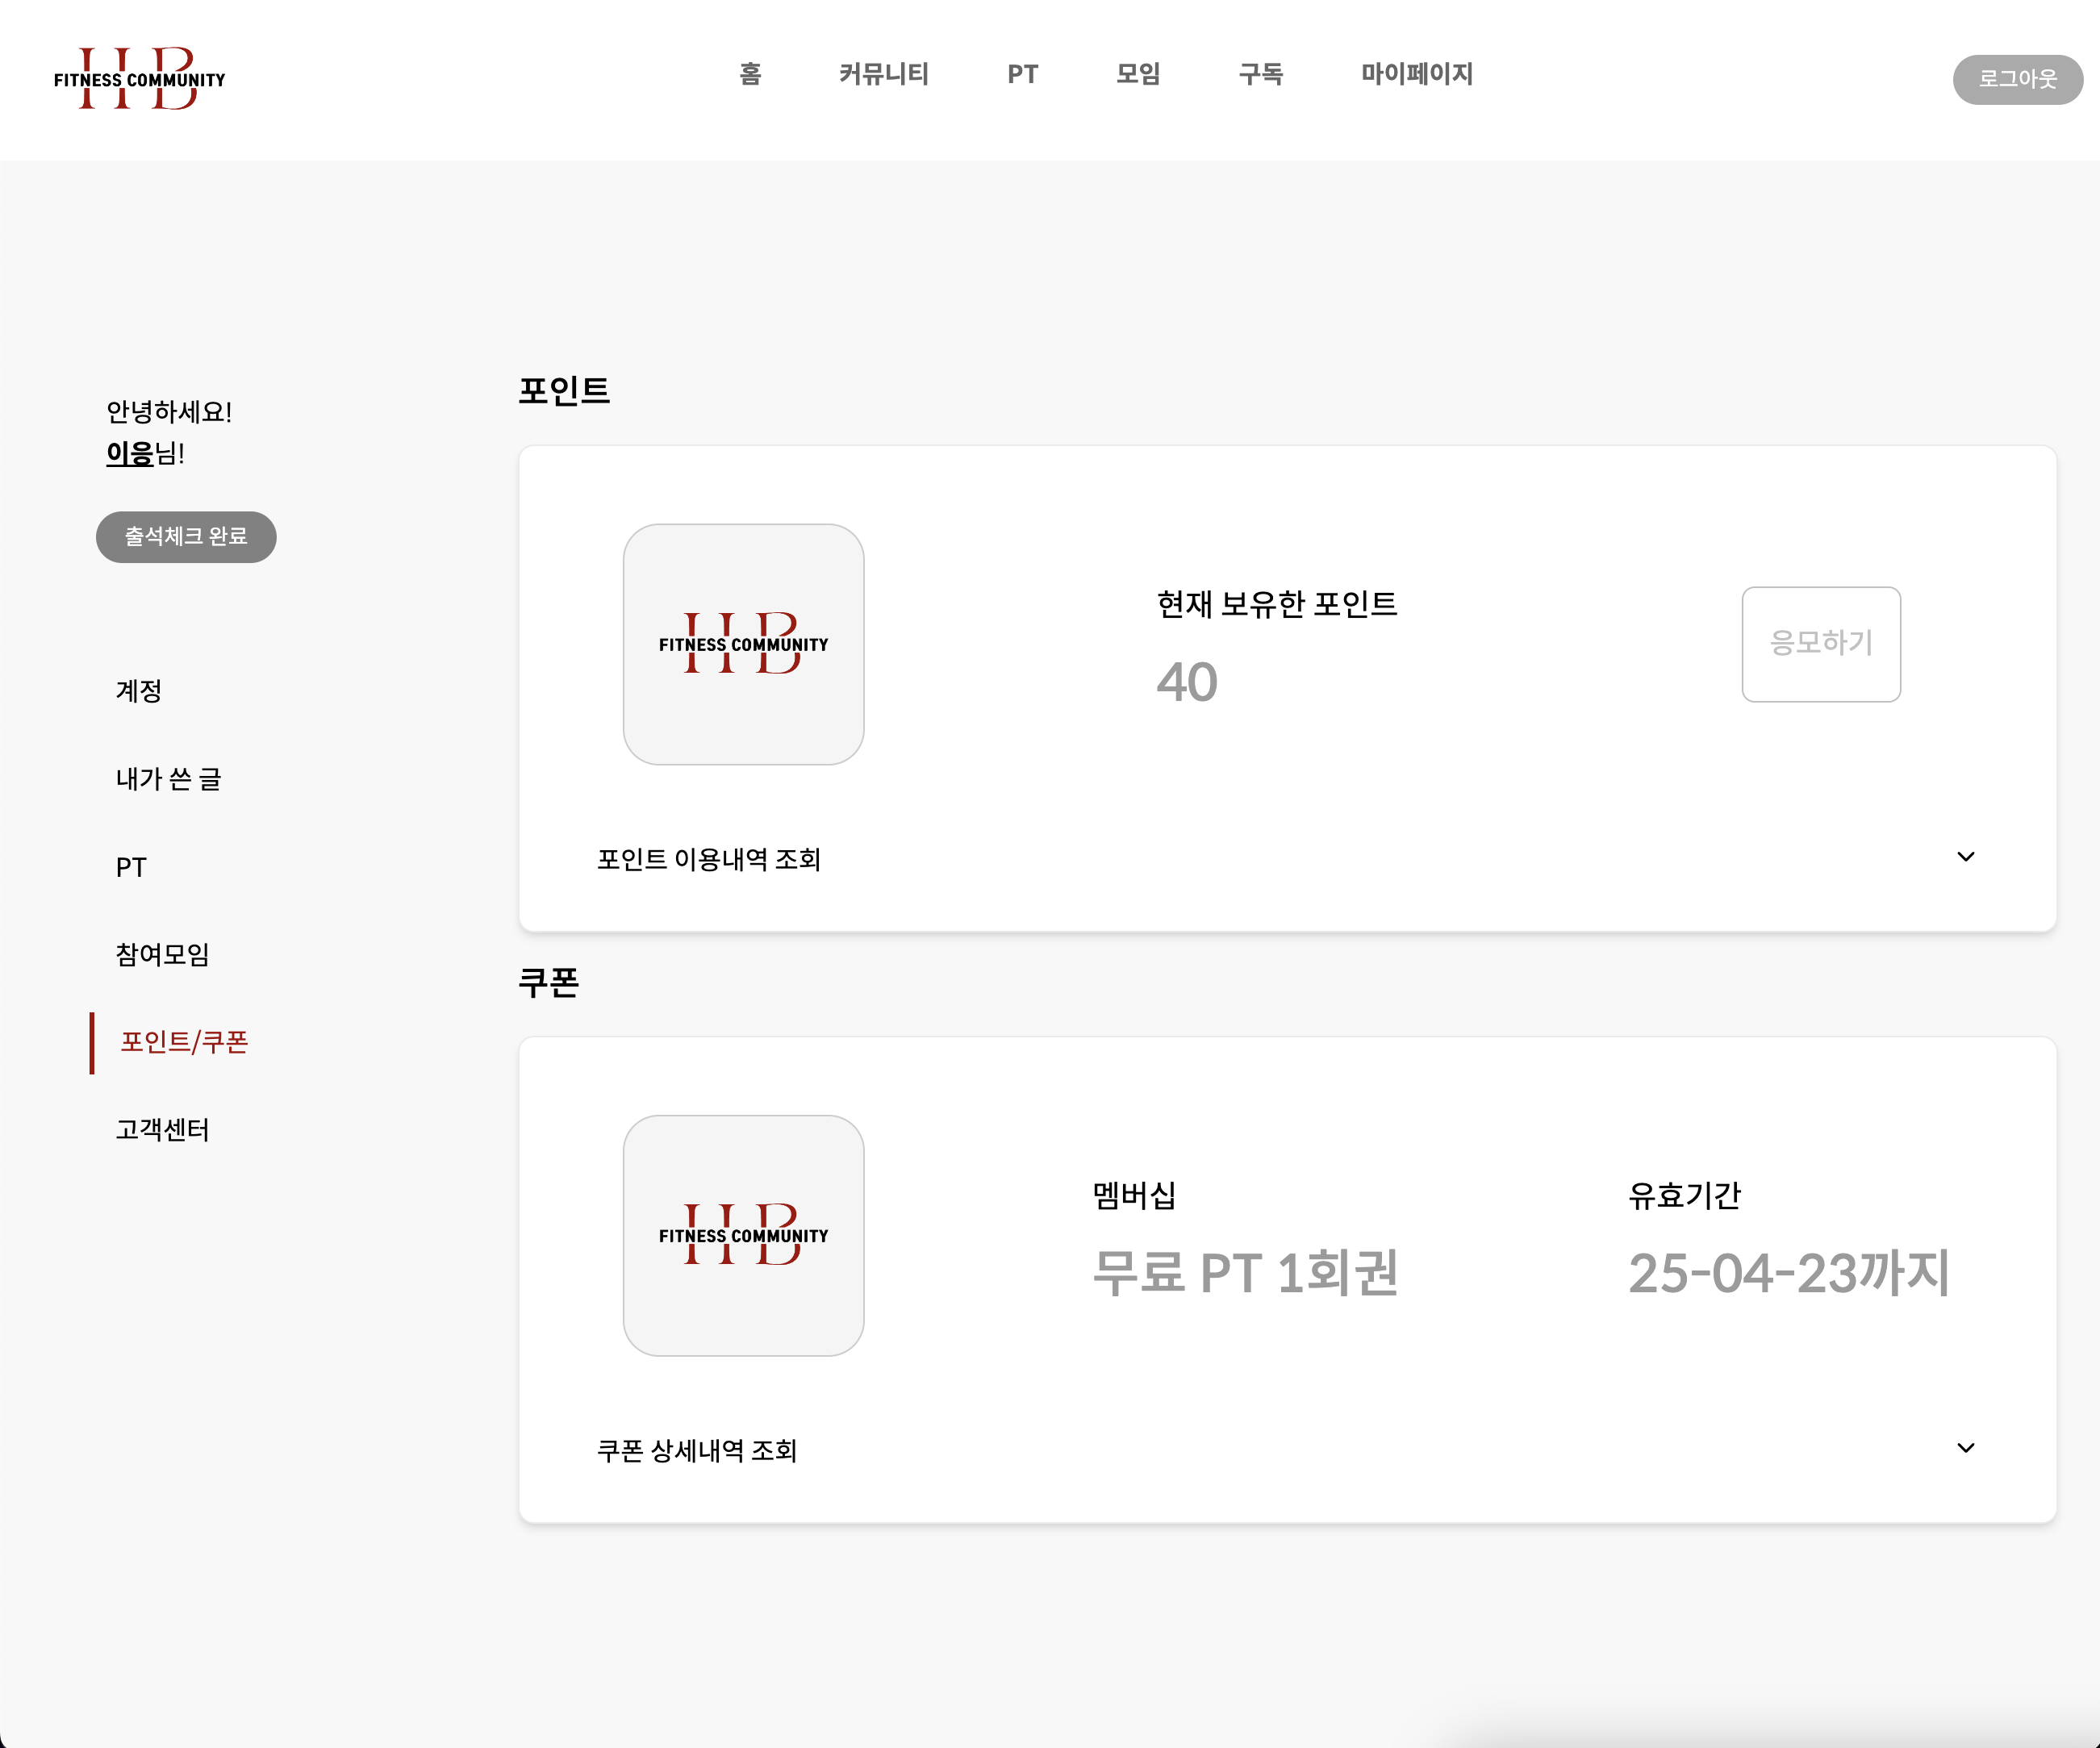2100x1748 pixels.
Task: Collapse the coupon details chevron
Action: tap(1966, 1448)
